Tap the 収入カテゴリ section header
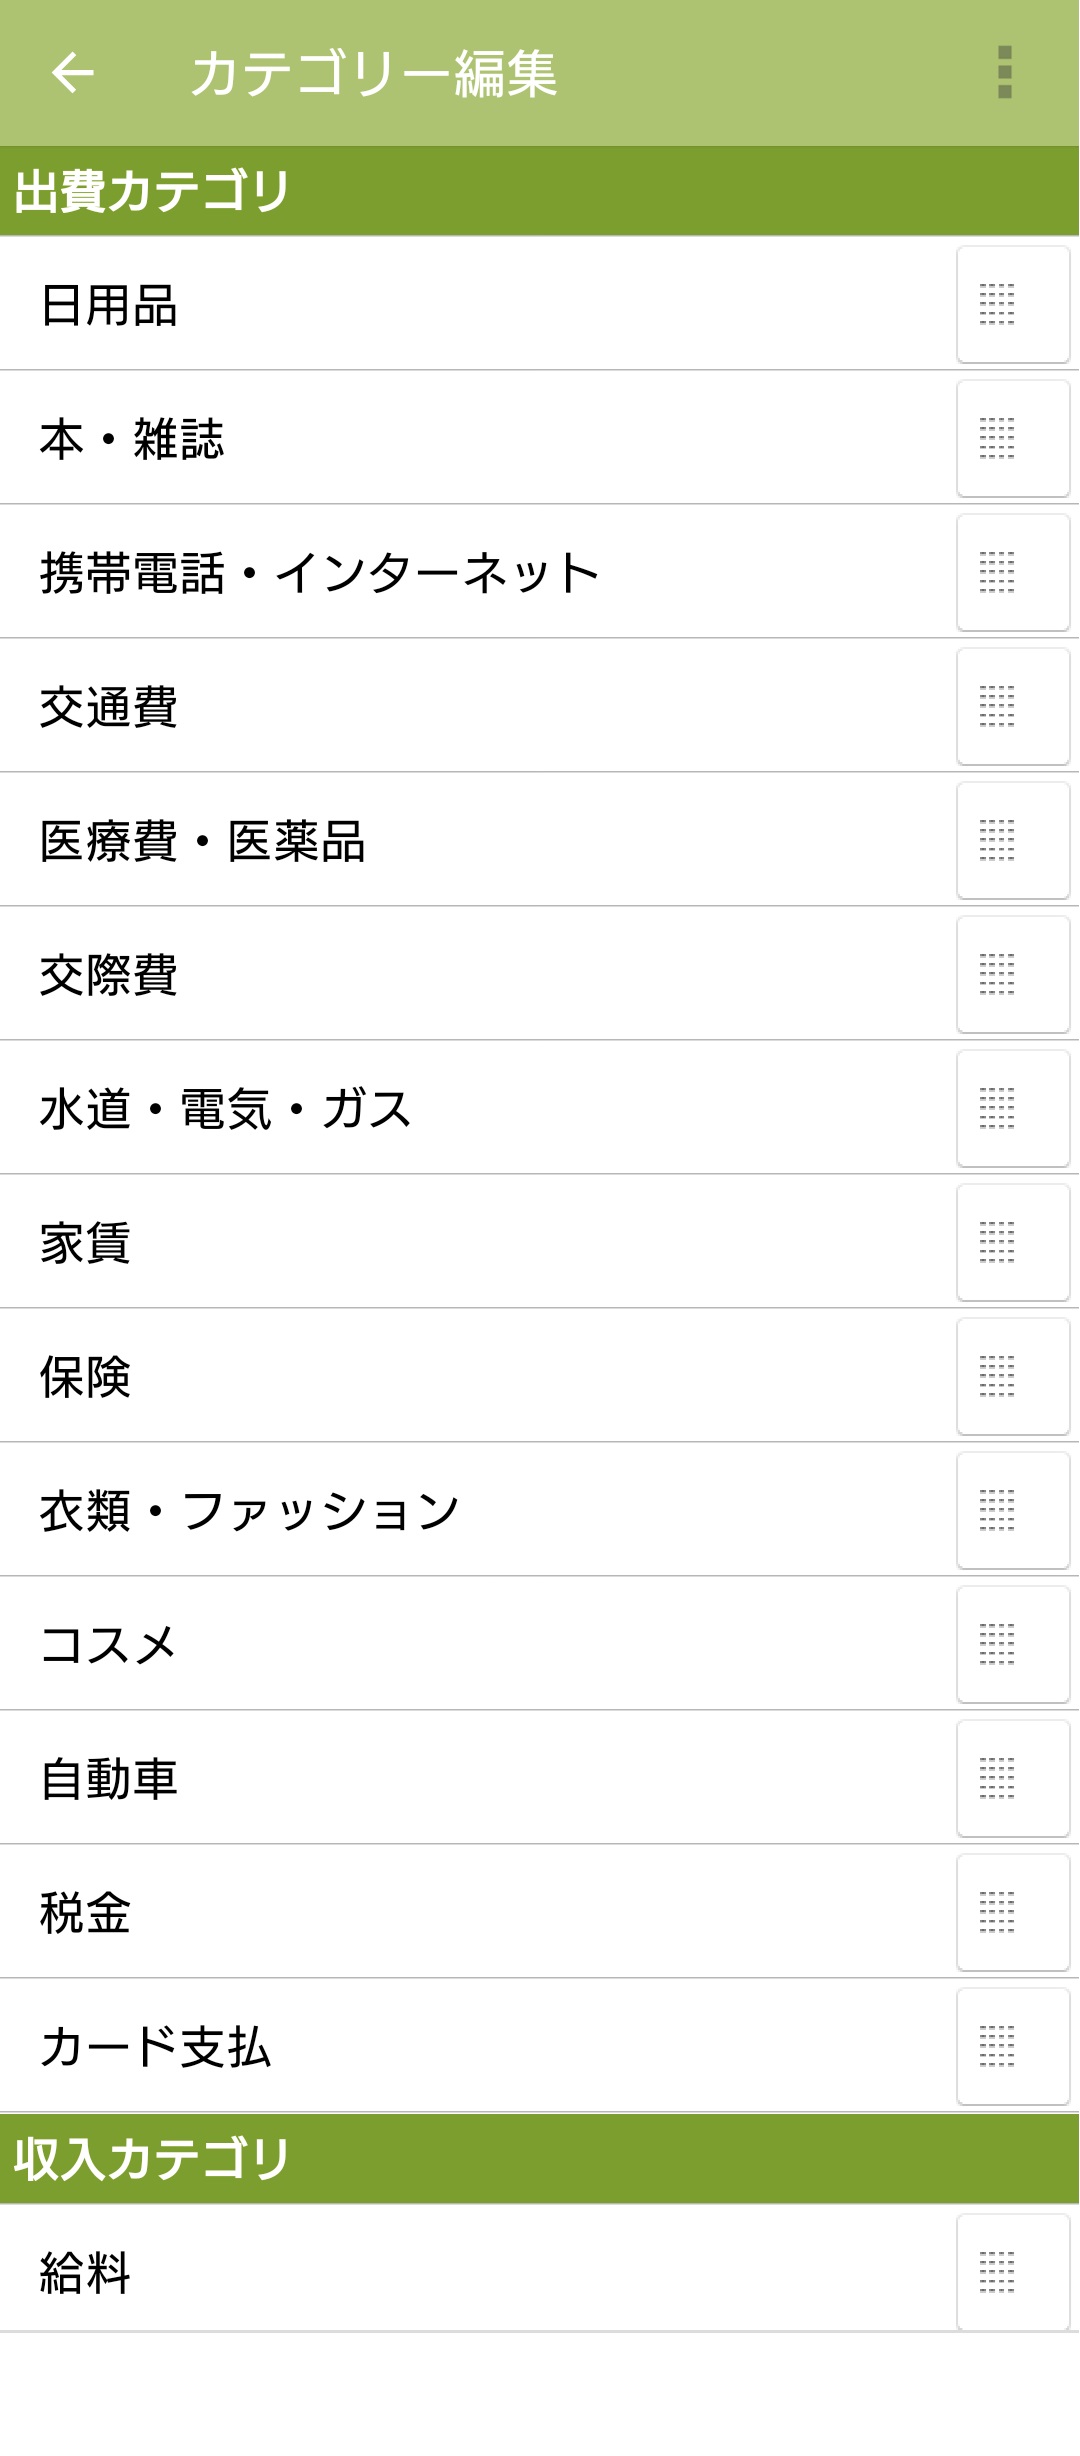 coord(152,2158)
